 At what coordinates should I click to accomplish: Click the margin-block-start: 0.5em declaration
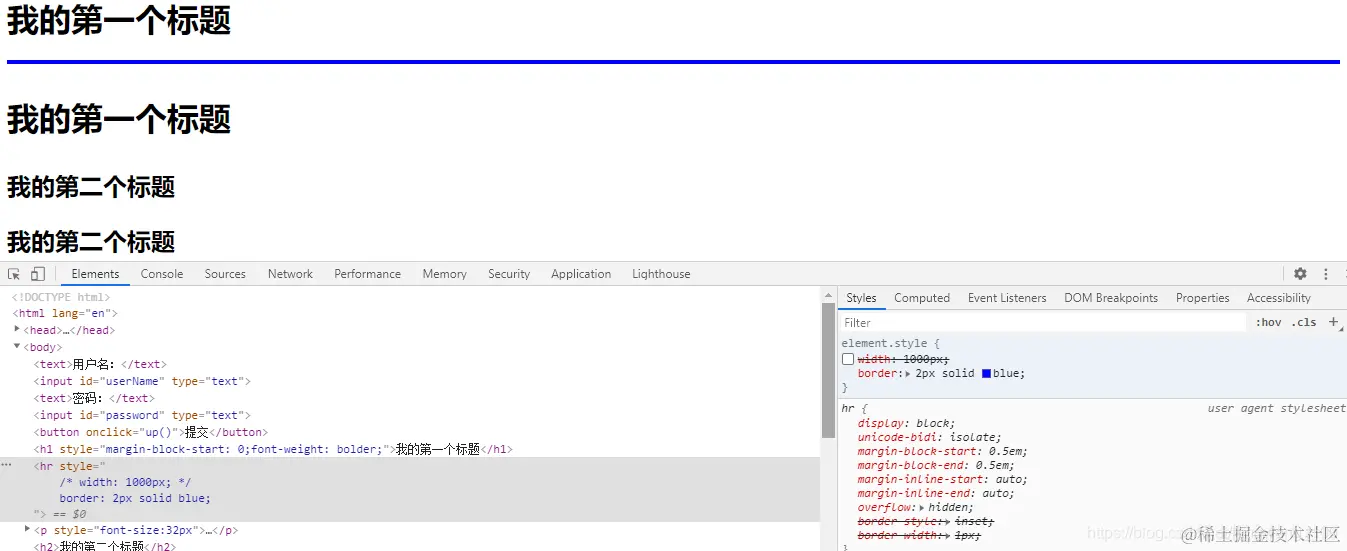click(x=942, y=451)
